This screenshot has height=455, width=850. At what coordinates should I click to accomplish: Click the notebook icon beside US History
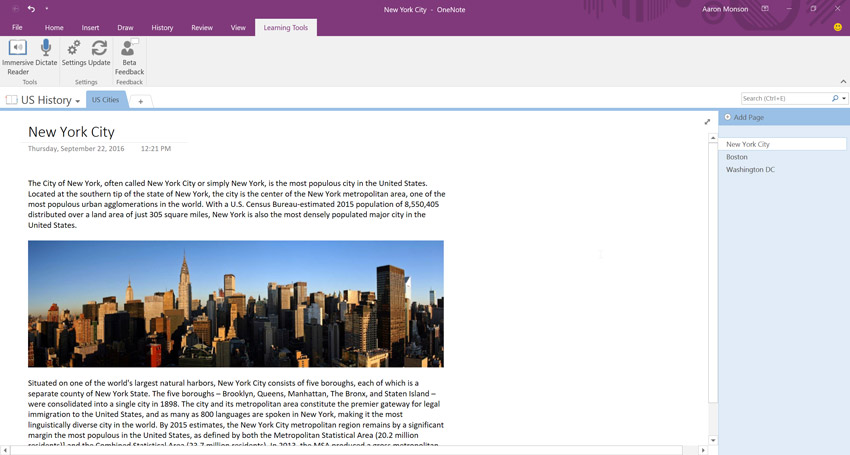(11, 100)
